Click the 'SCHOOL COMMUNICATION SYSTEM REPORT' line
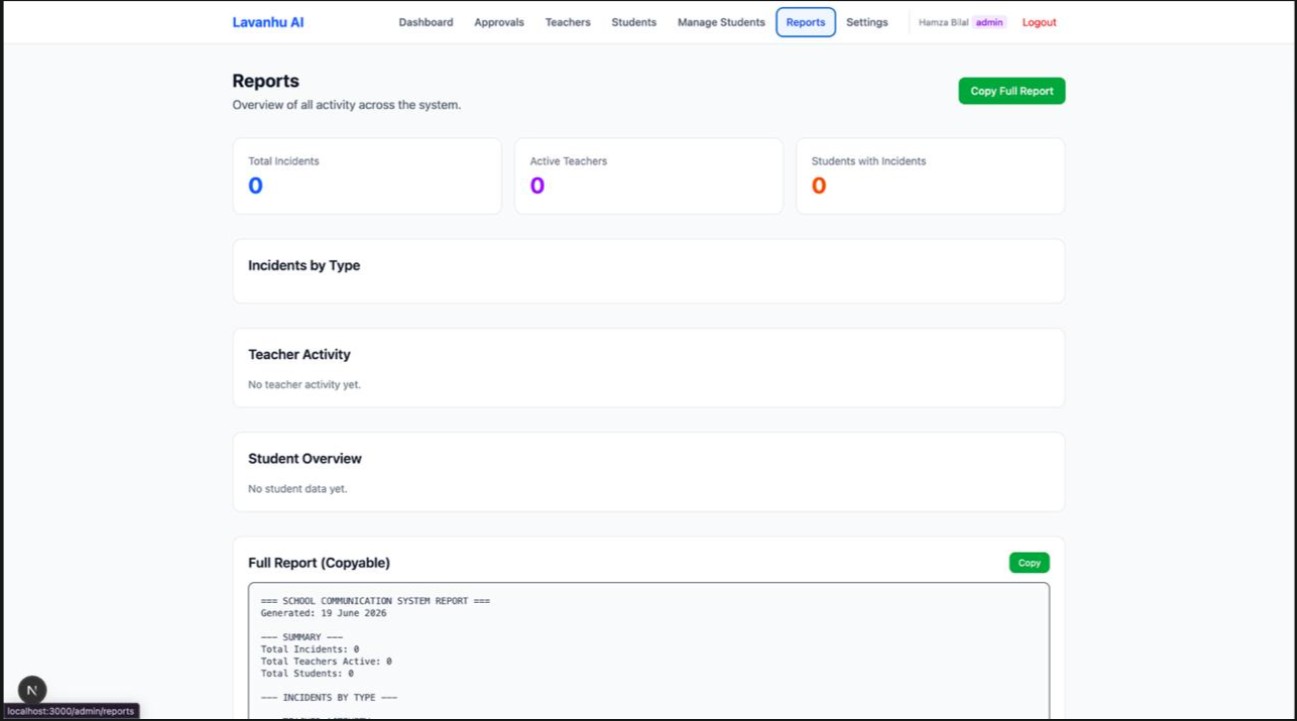Screen dimensions: 1297x721 click(375, 601)
